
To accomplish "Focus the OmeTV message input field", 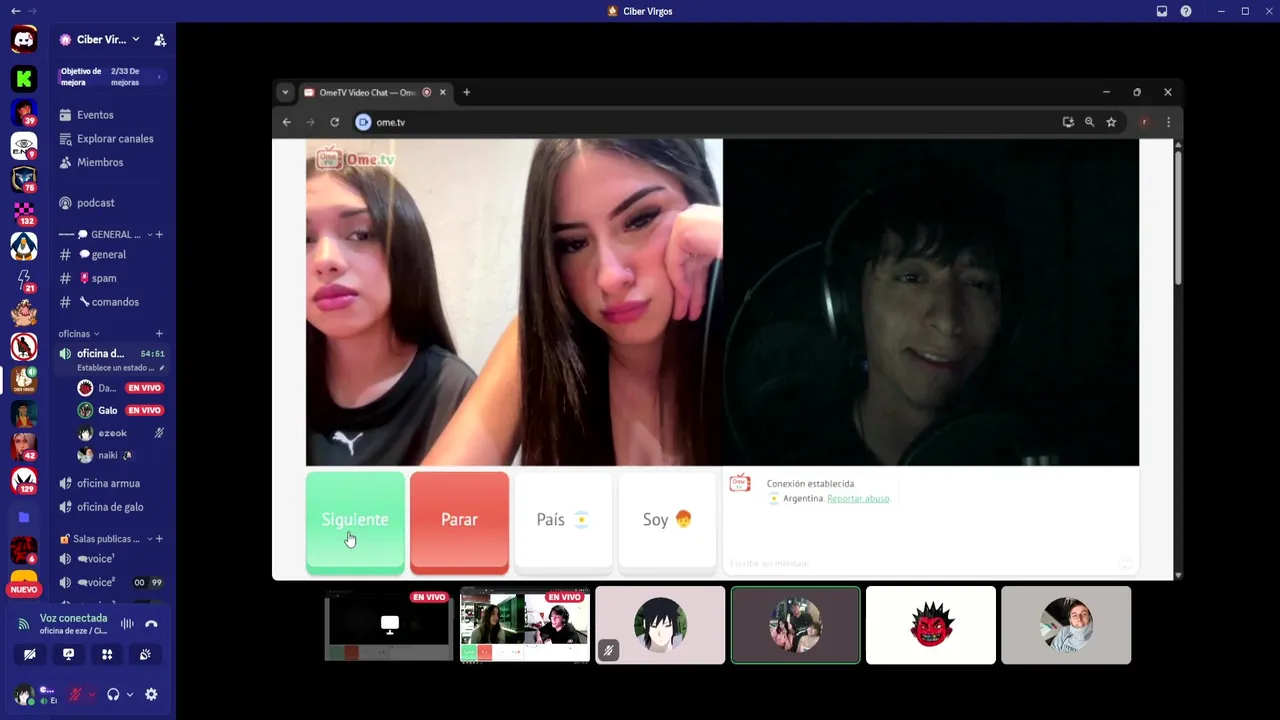I will point(920,564).
